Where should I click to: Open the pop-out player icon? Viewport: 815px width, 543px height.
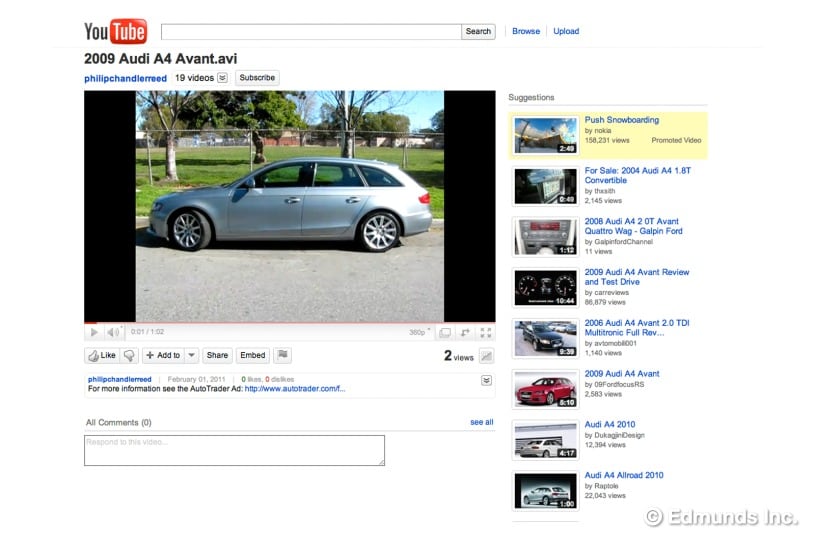coord(466,333)
